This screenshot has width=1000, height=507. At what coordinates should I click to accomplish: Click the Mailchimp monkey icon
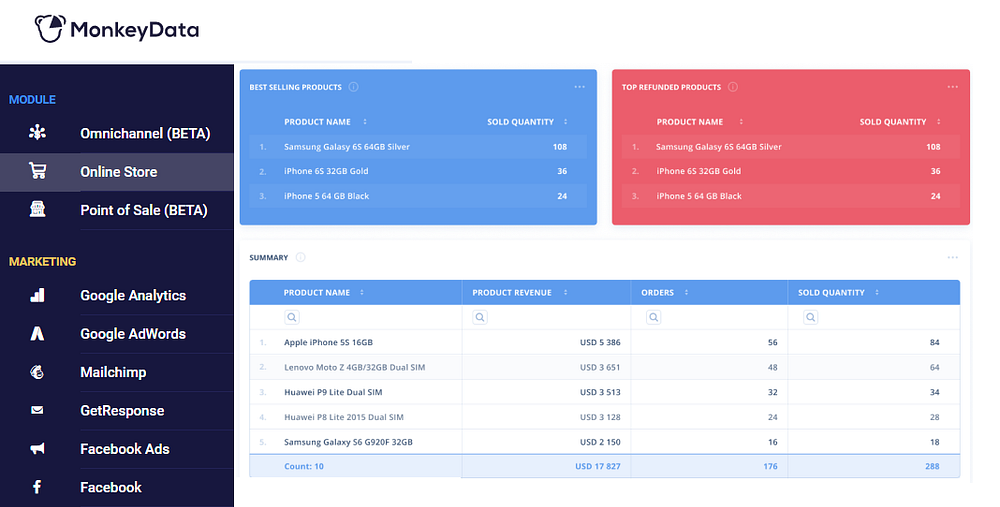(38, 372)
